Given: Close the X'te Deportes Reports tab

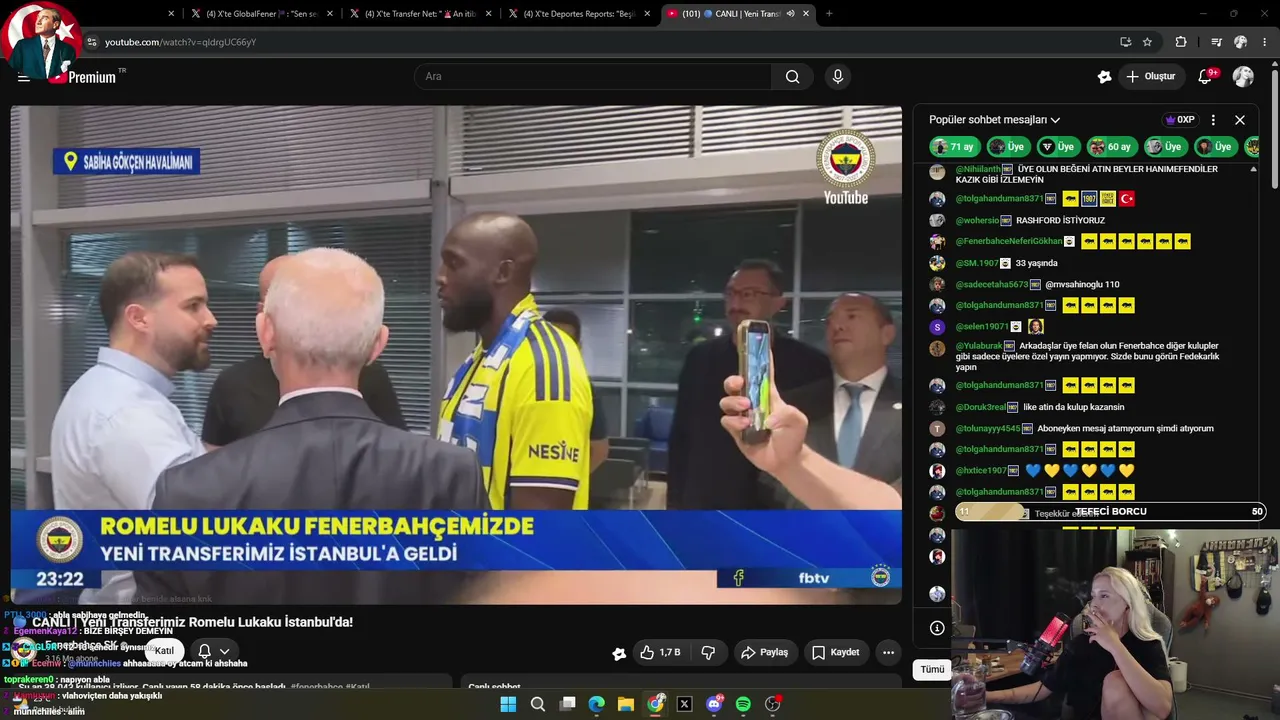Looking at the screenshot, I should [x=647, y=14].
